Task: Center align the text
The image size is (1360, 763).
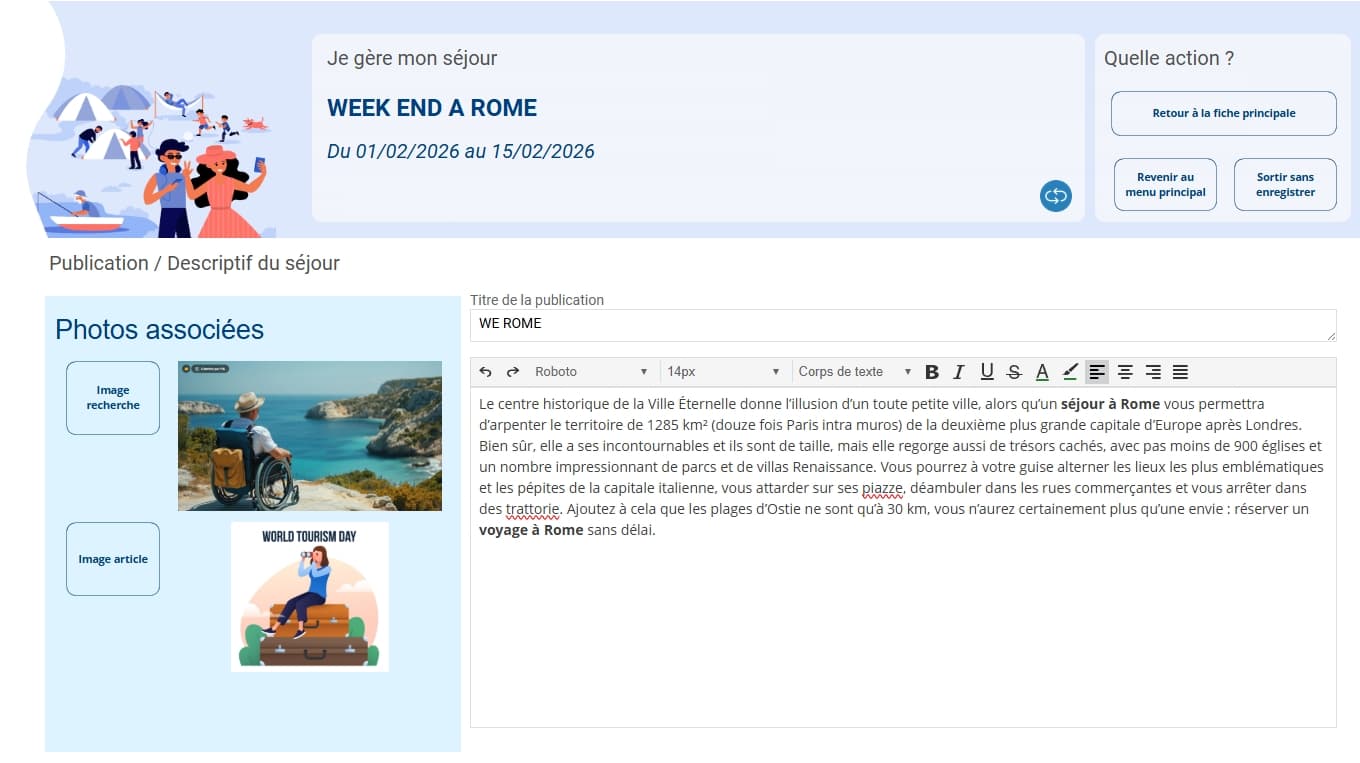Action: 1125,372
